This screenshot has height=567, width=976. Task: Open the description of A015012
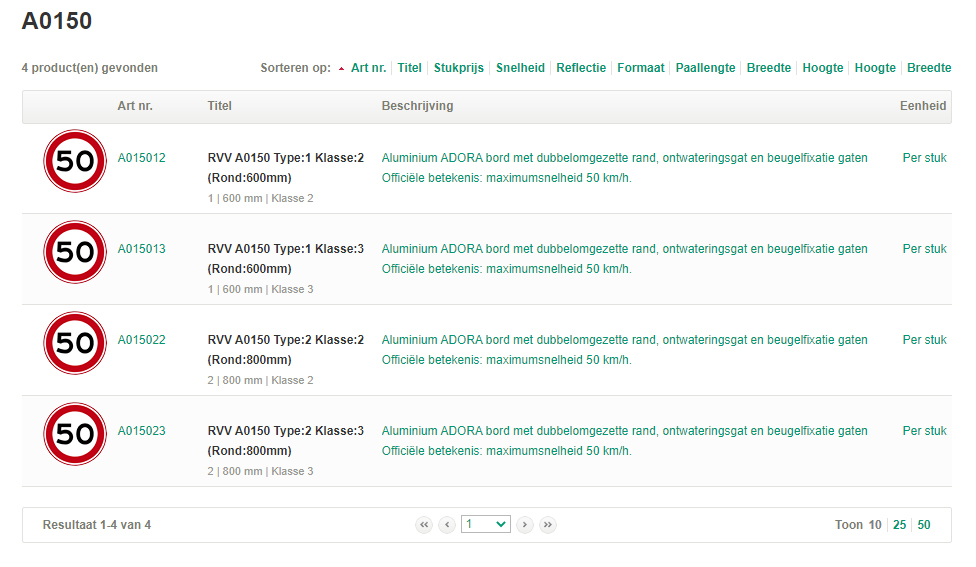point(624,167)
